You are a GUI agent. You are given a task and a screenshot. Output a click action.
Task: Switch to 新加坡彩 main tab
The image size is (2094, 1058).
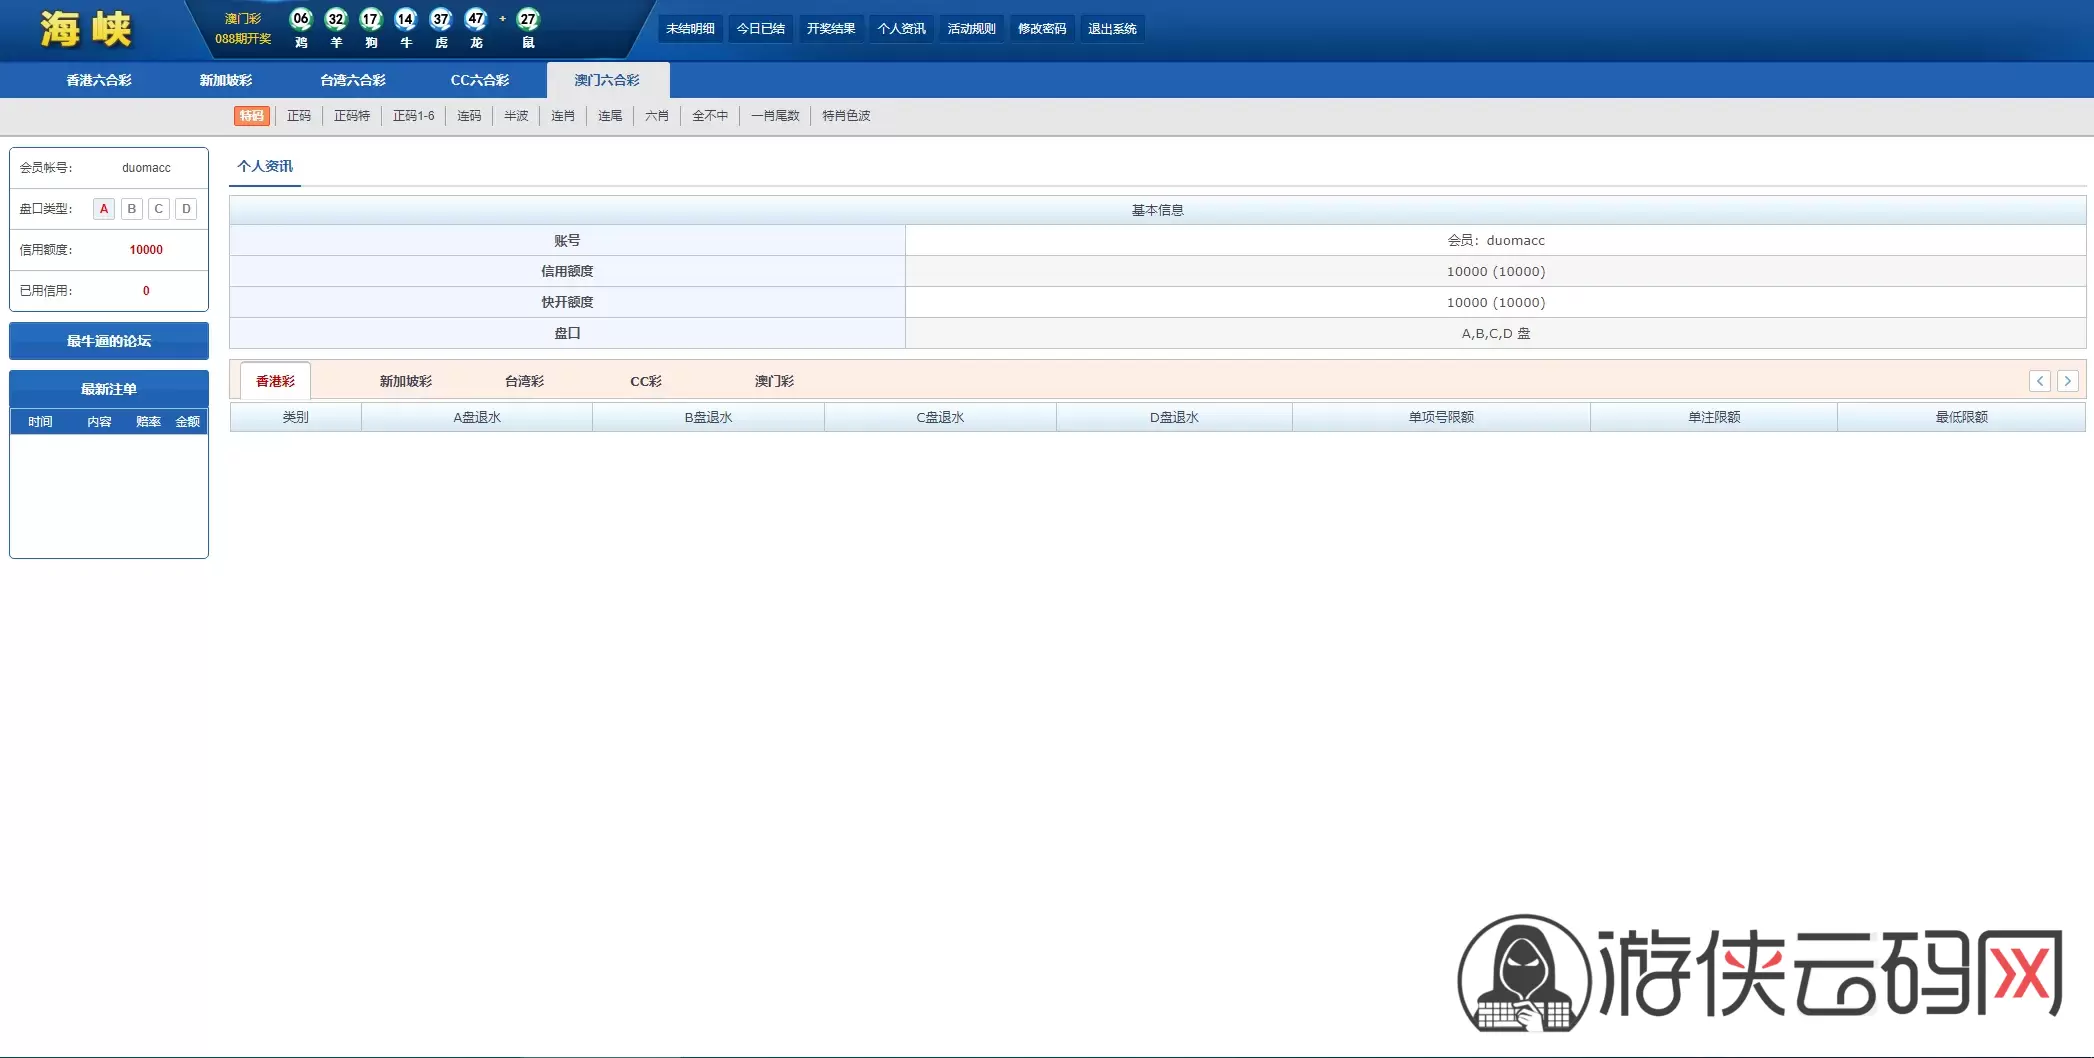coord(226,80)
